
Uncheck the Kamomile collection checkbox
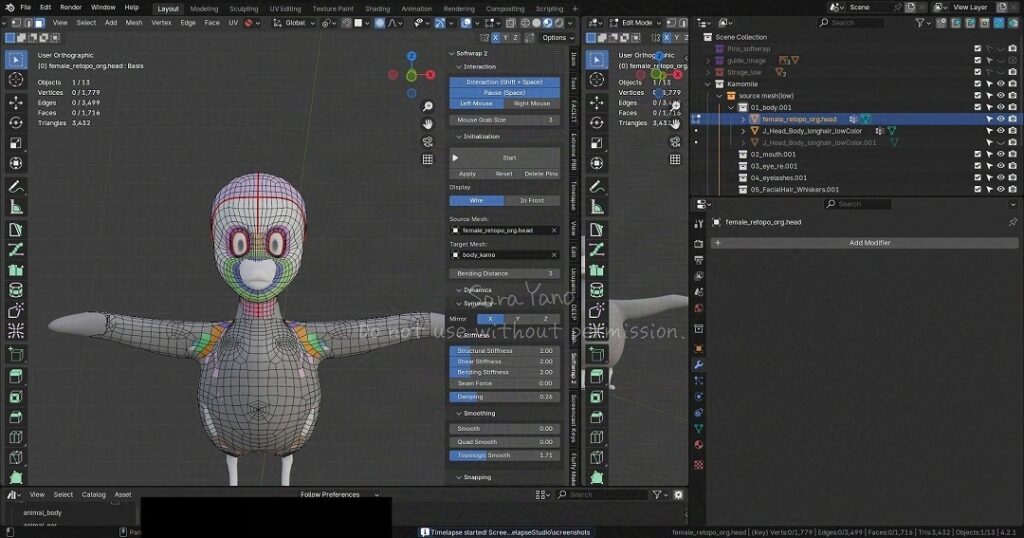[x=979, y=84]
